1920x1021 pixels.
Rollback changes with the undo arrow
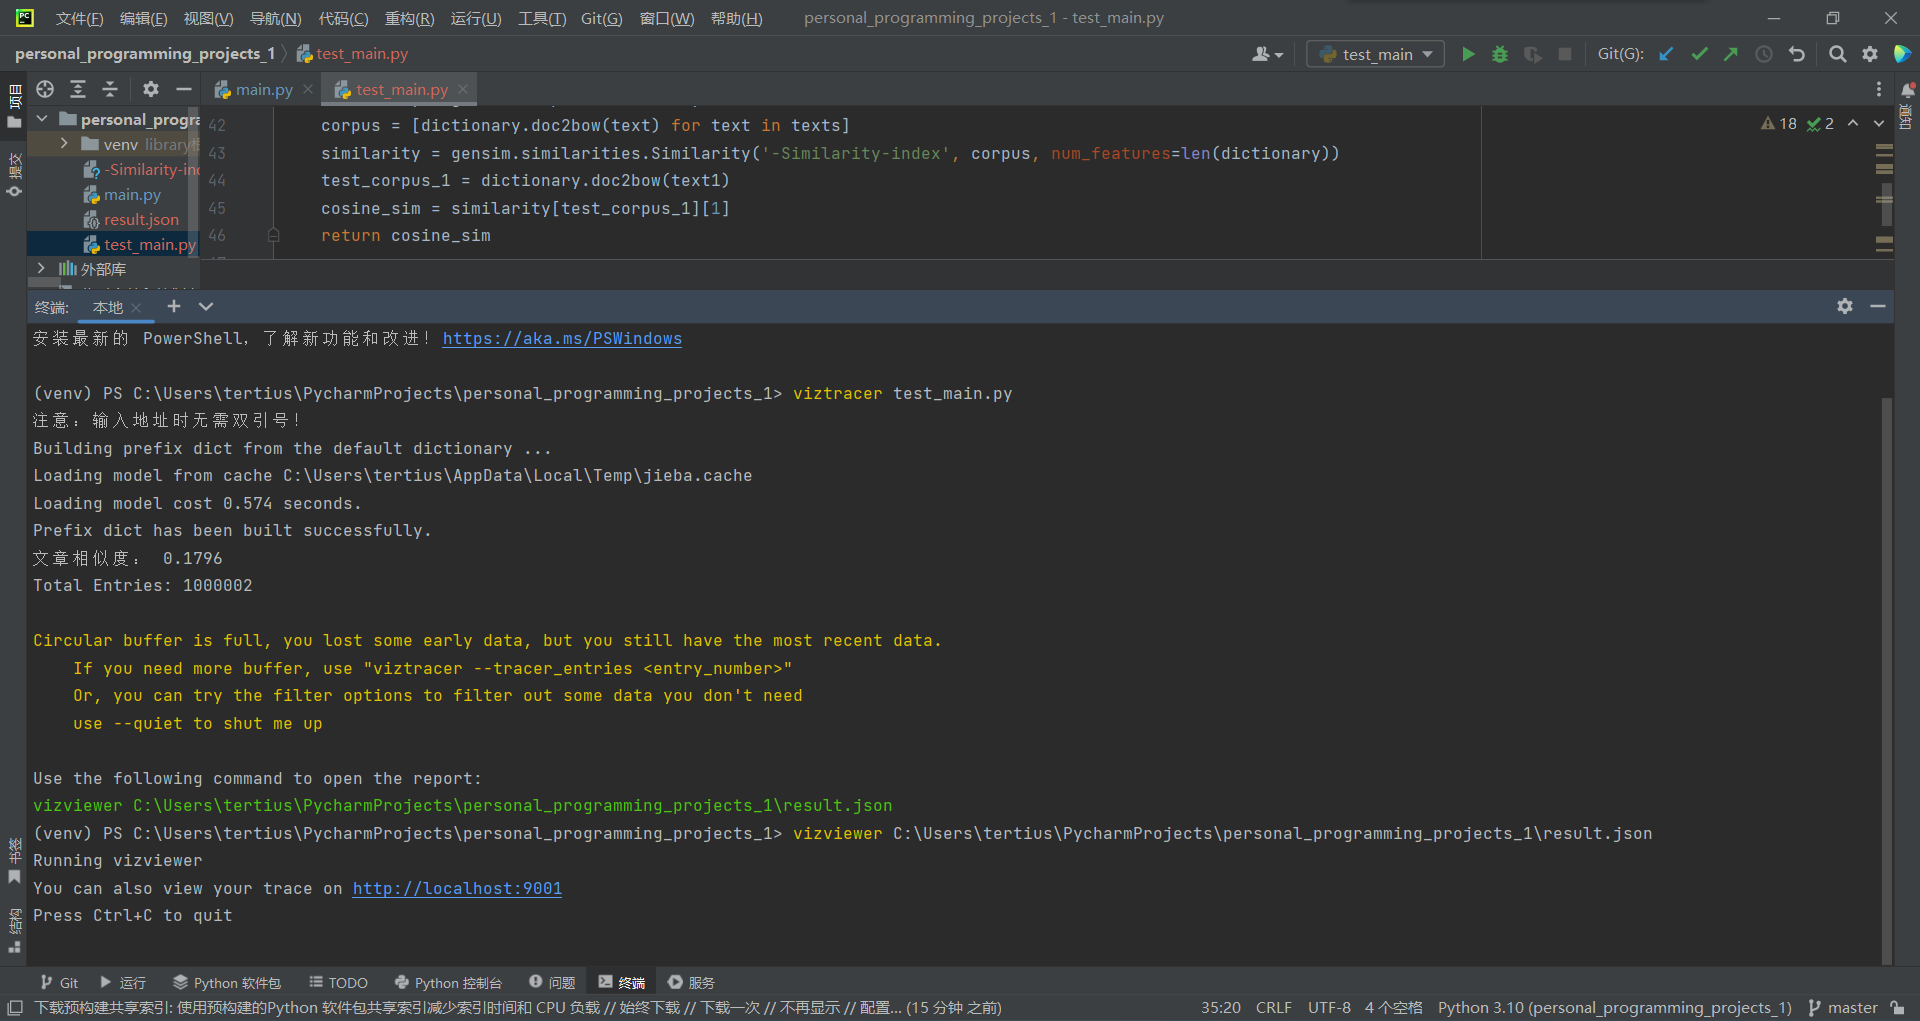(x=1797, y=54)
